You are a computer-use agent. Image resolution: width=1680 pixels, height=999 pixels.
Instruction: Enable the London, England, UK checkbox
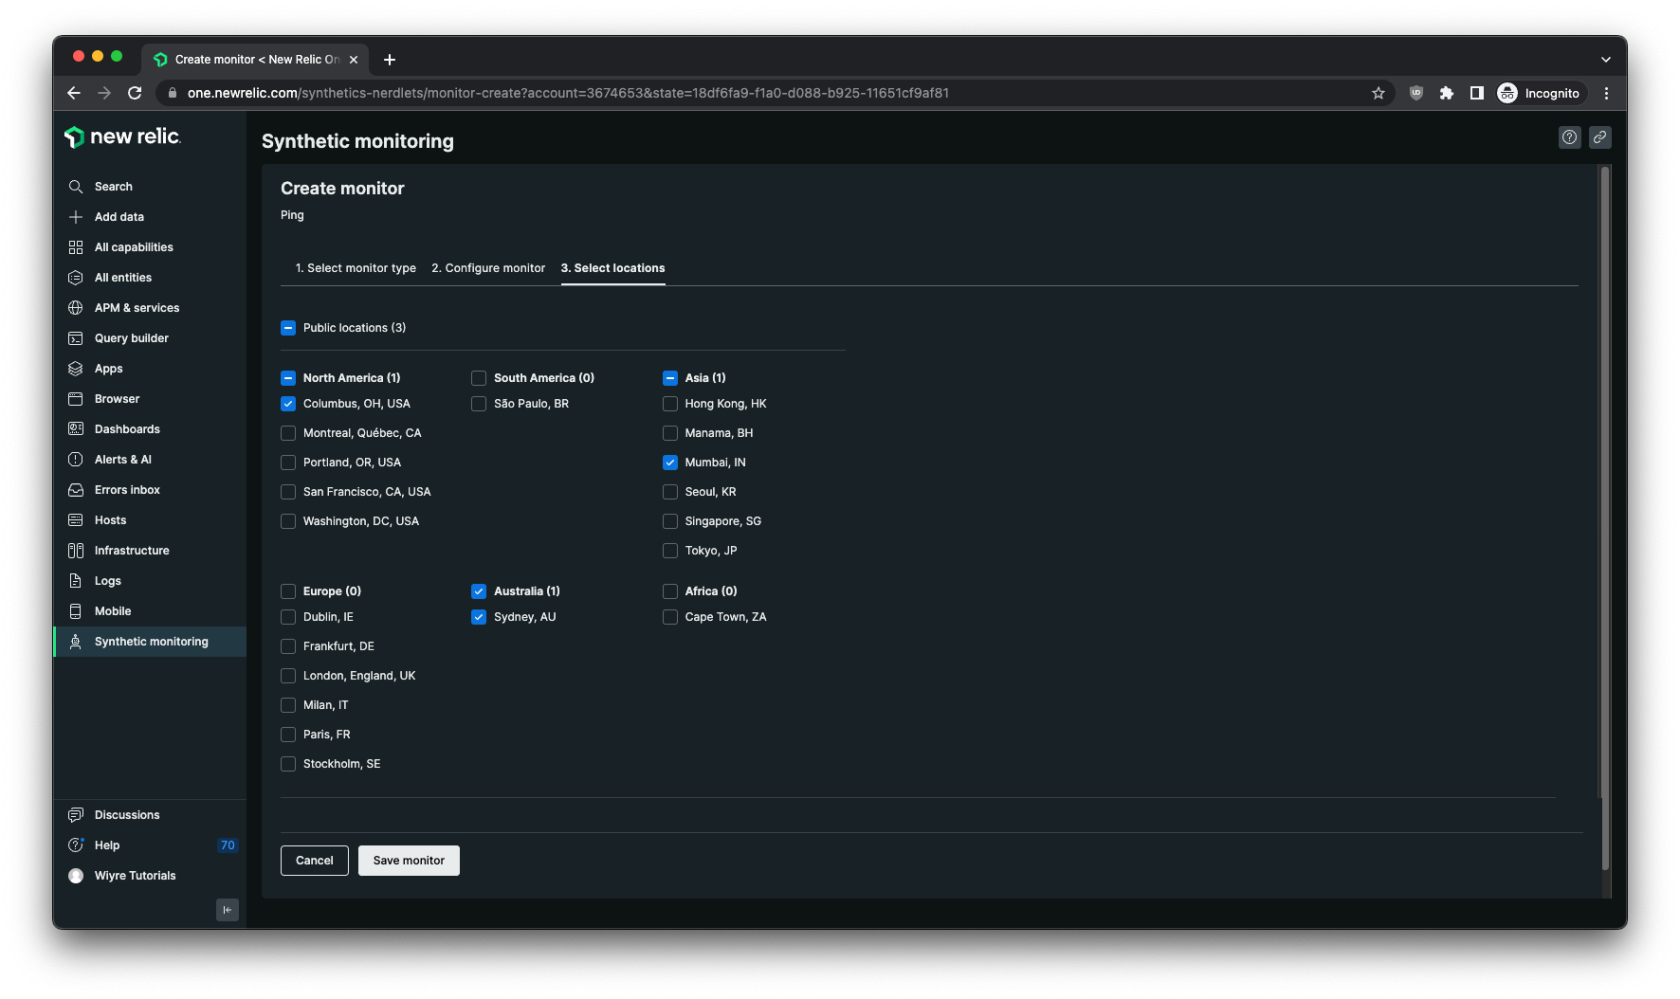[288, 676]
